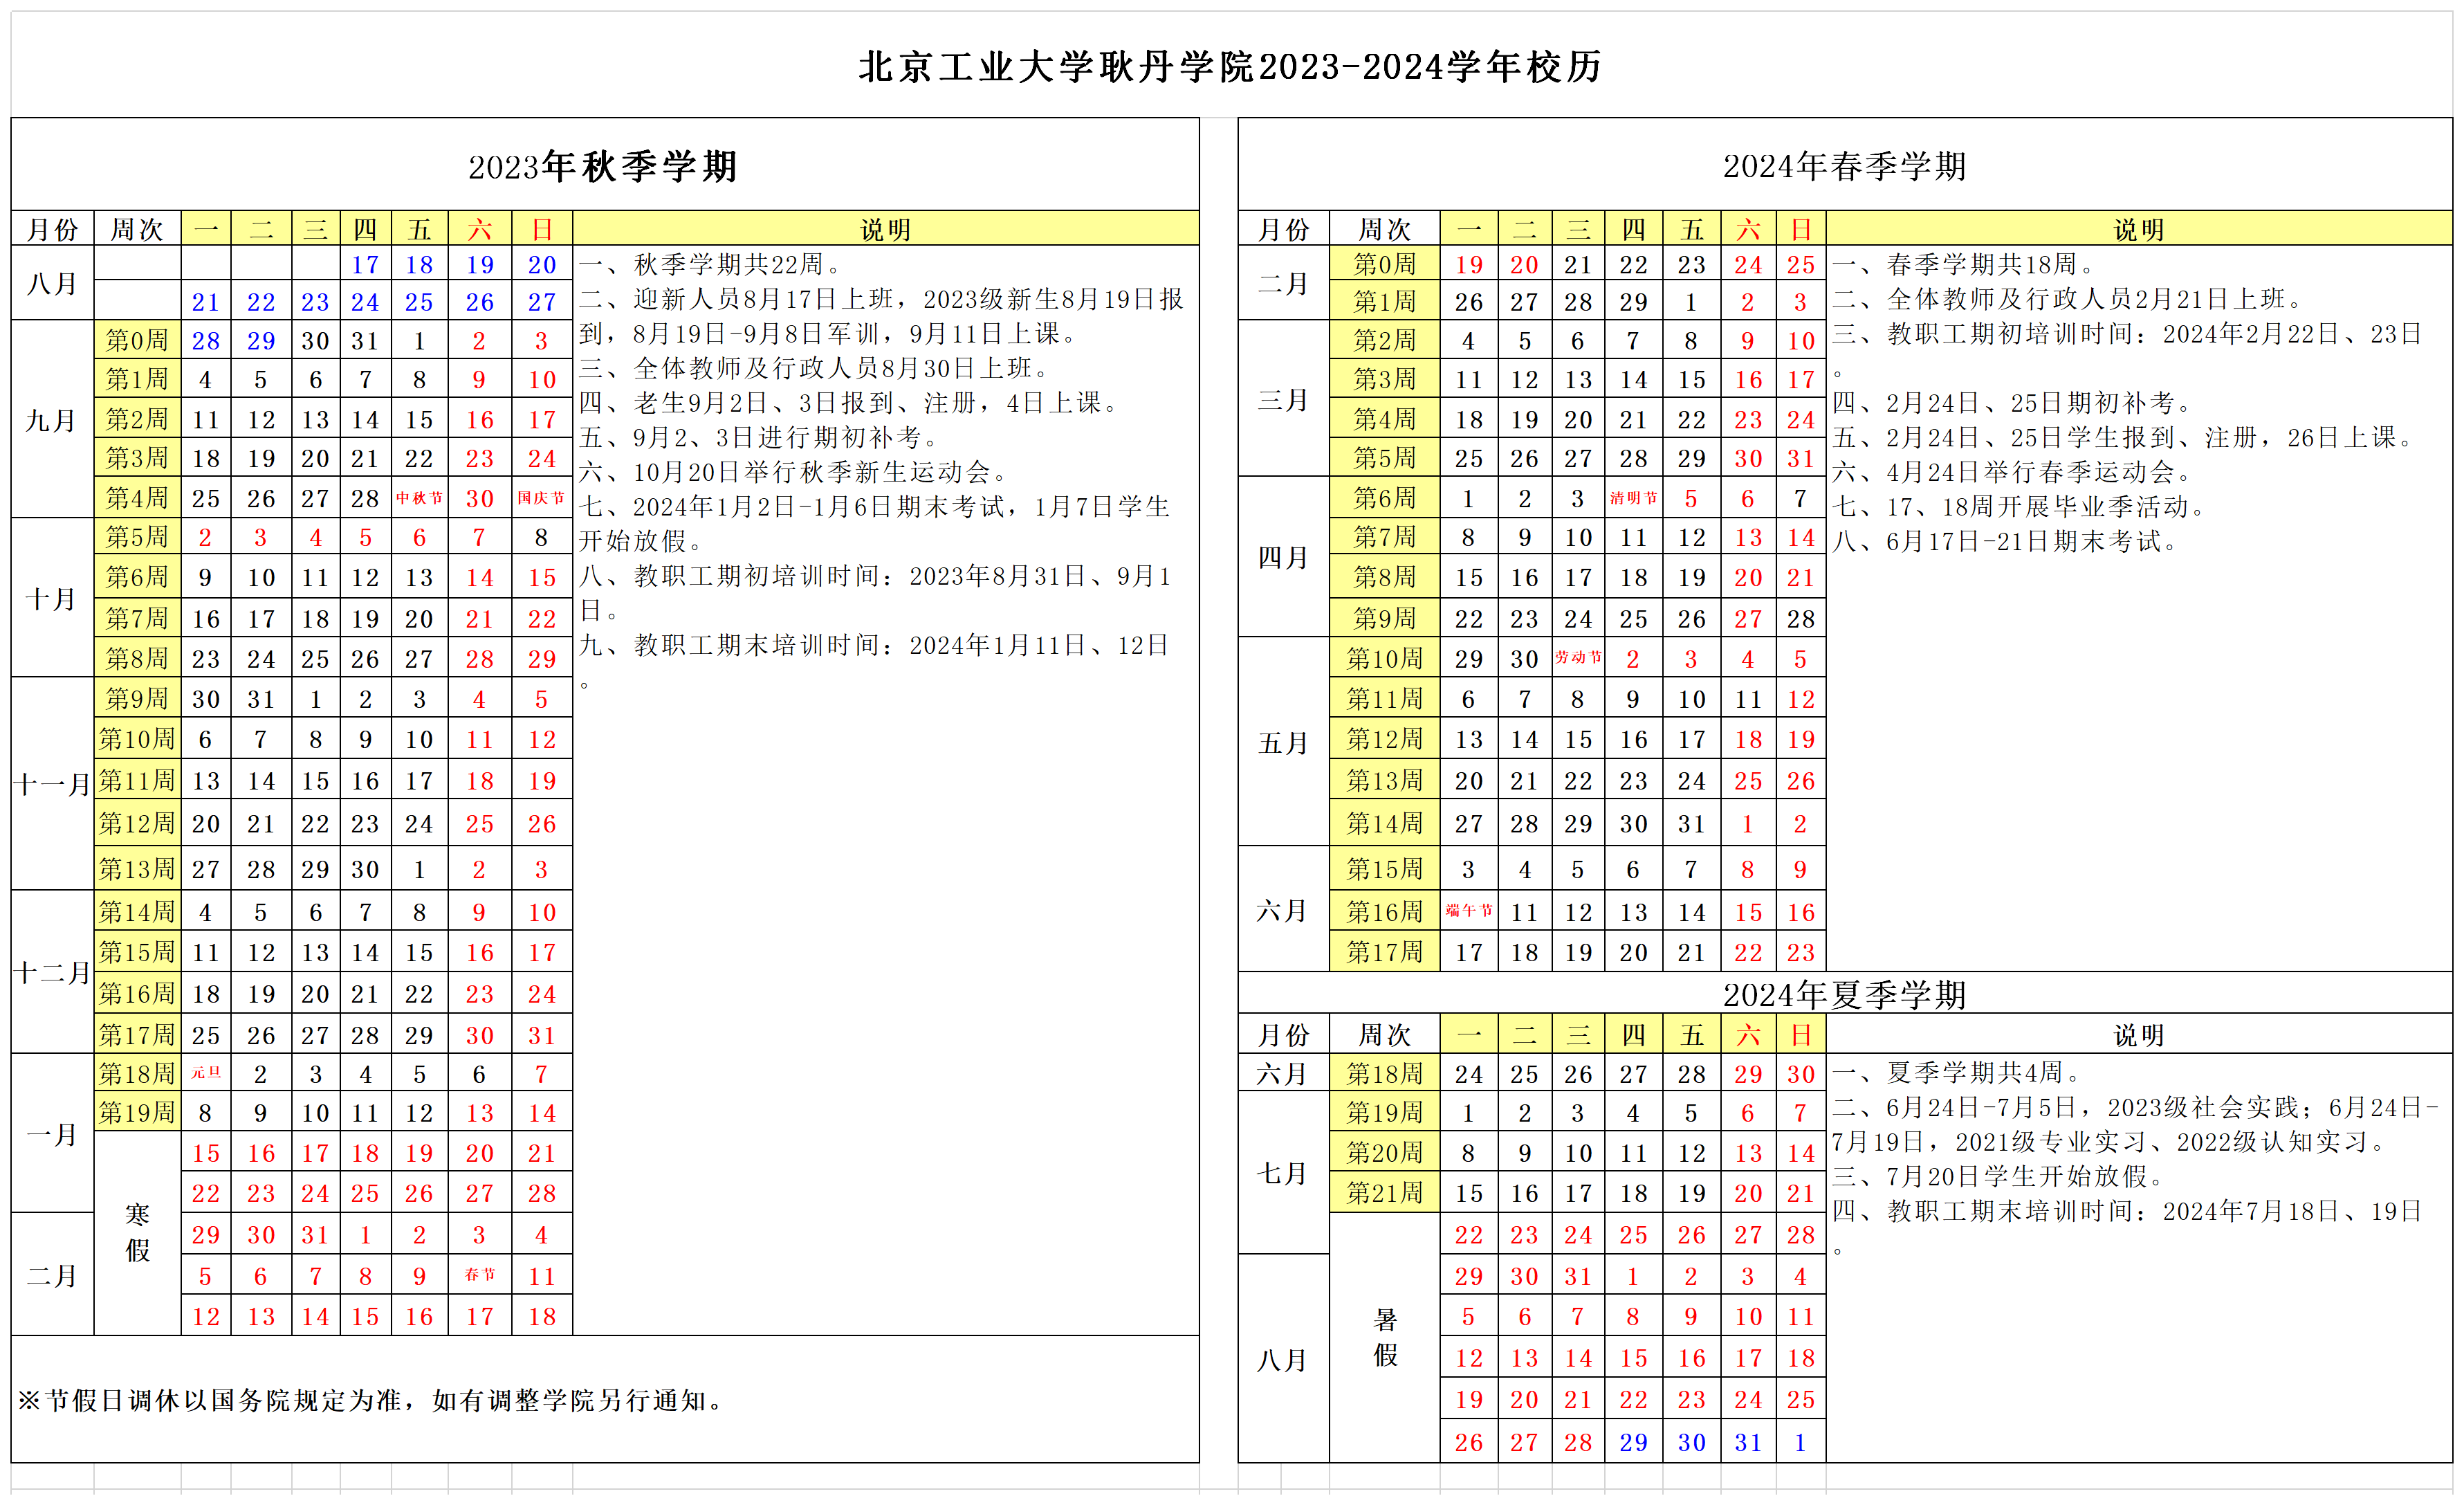
Task: Click the 五月 month cell
Action: point(1283,742)
